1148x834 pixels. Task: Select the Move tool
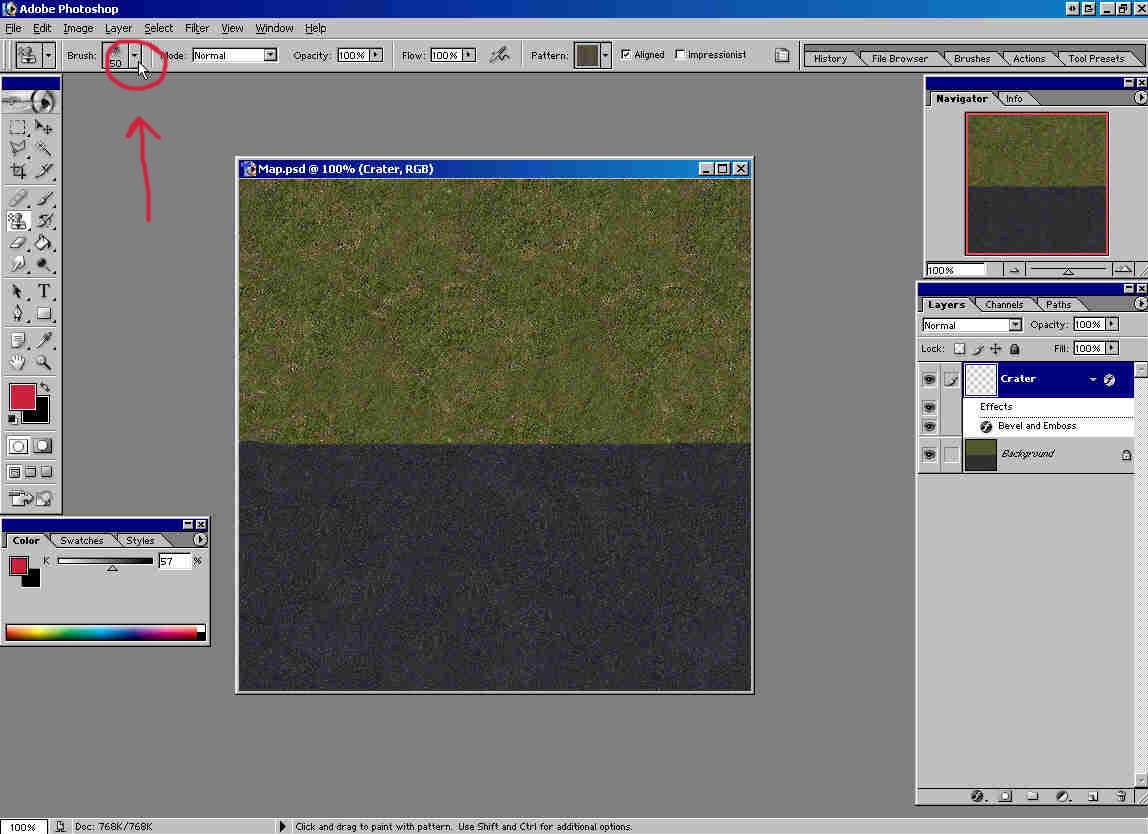point(44,127)
